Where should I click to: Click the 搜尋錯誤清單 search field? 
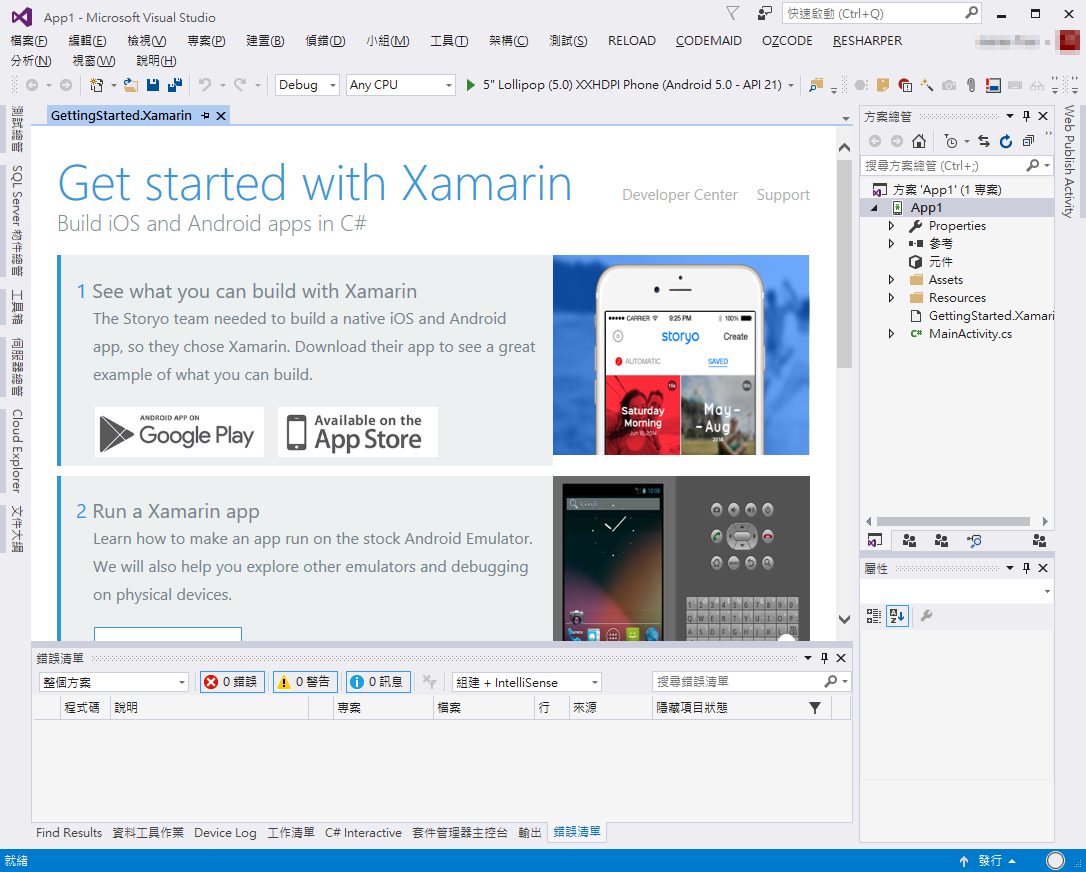click(x=750, y=682)
